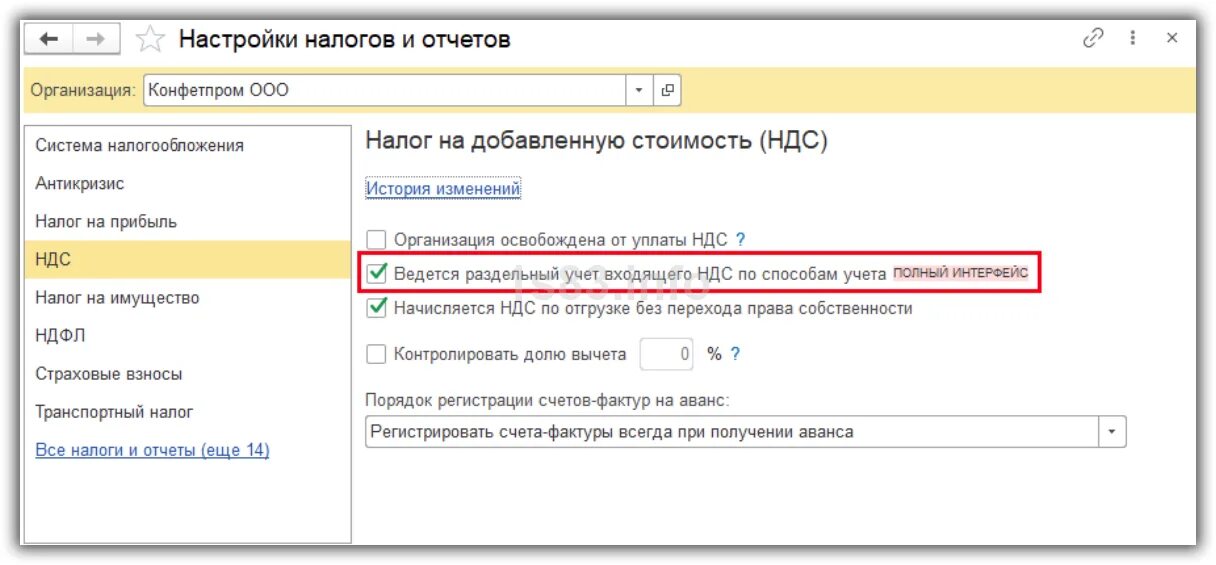Screen dimensions: 1216x565
Task: Open Налог на имущество section
Action: (187, 298)
